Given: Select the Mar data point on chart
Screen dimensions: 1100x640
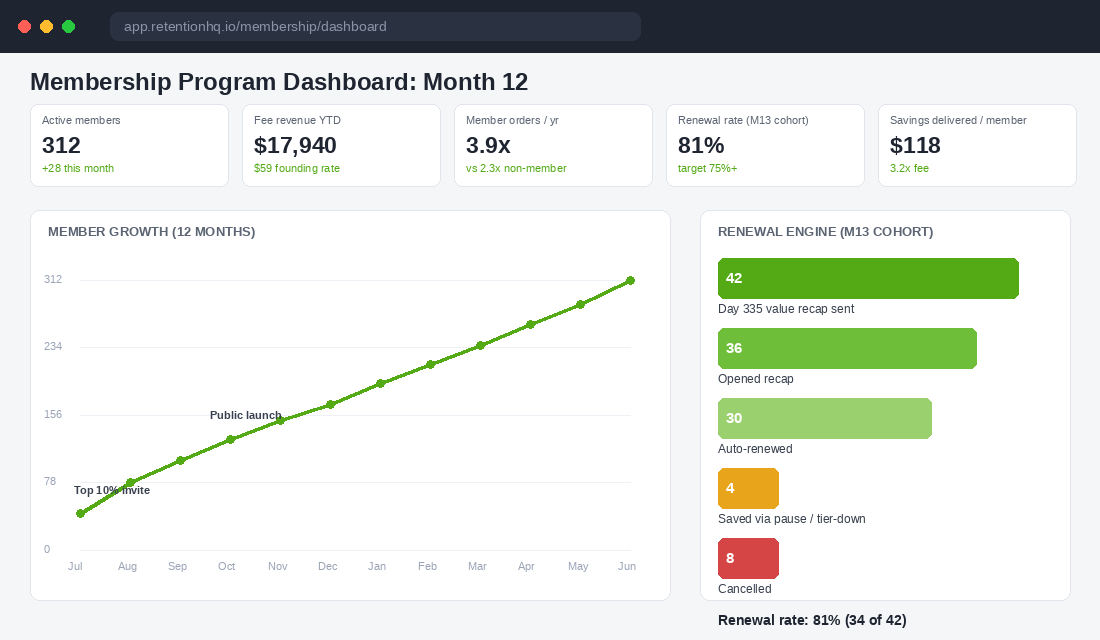Looking at the screenshot, I should click(x=481, y=345).
